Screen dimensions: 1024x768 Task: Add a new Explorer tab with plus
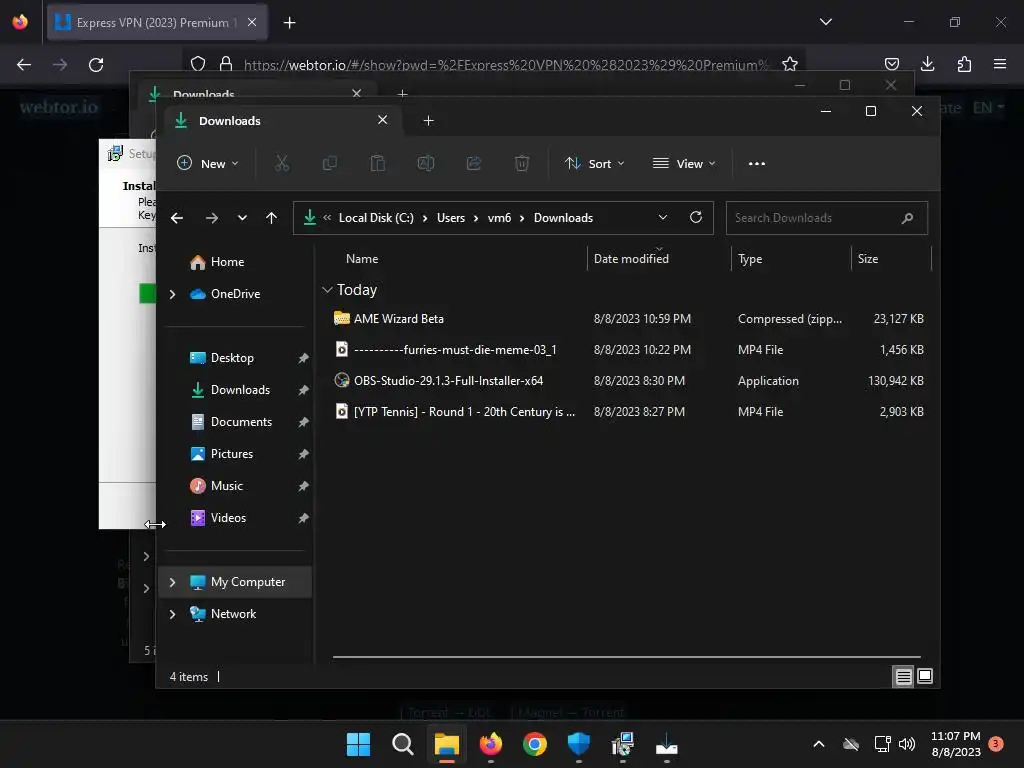pyautogui.click(x=428, y=121)
